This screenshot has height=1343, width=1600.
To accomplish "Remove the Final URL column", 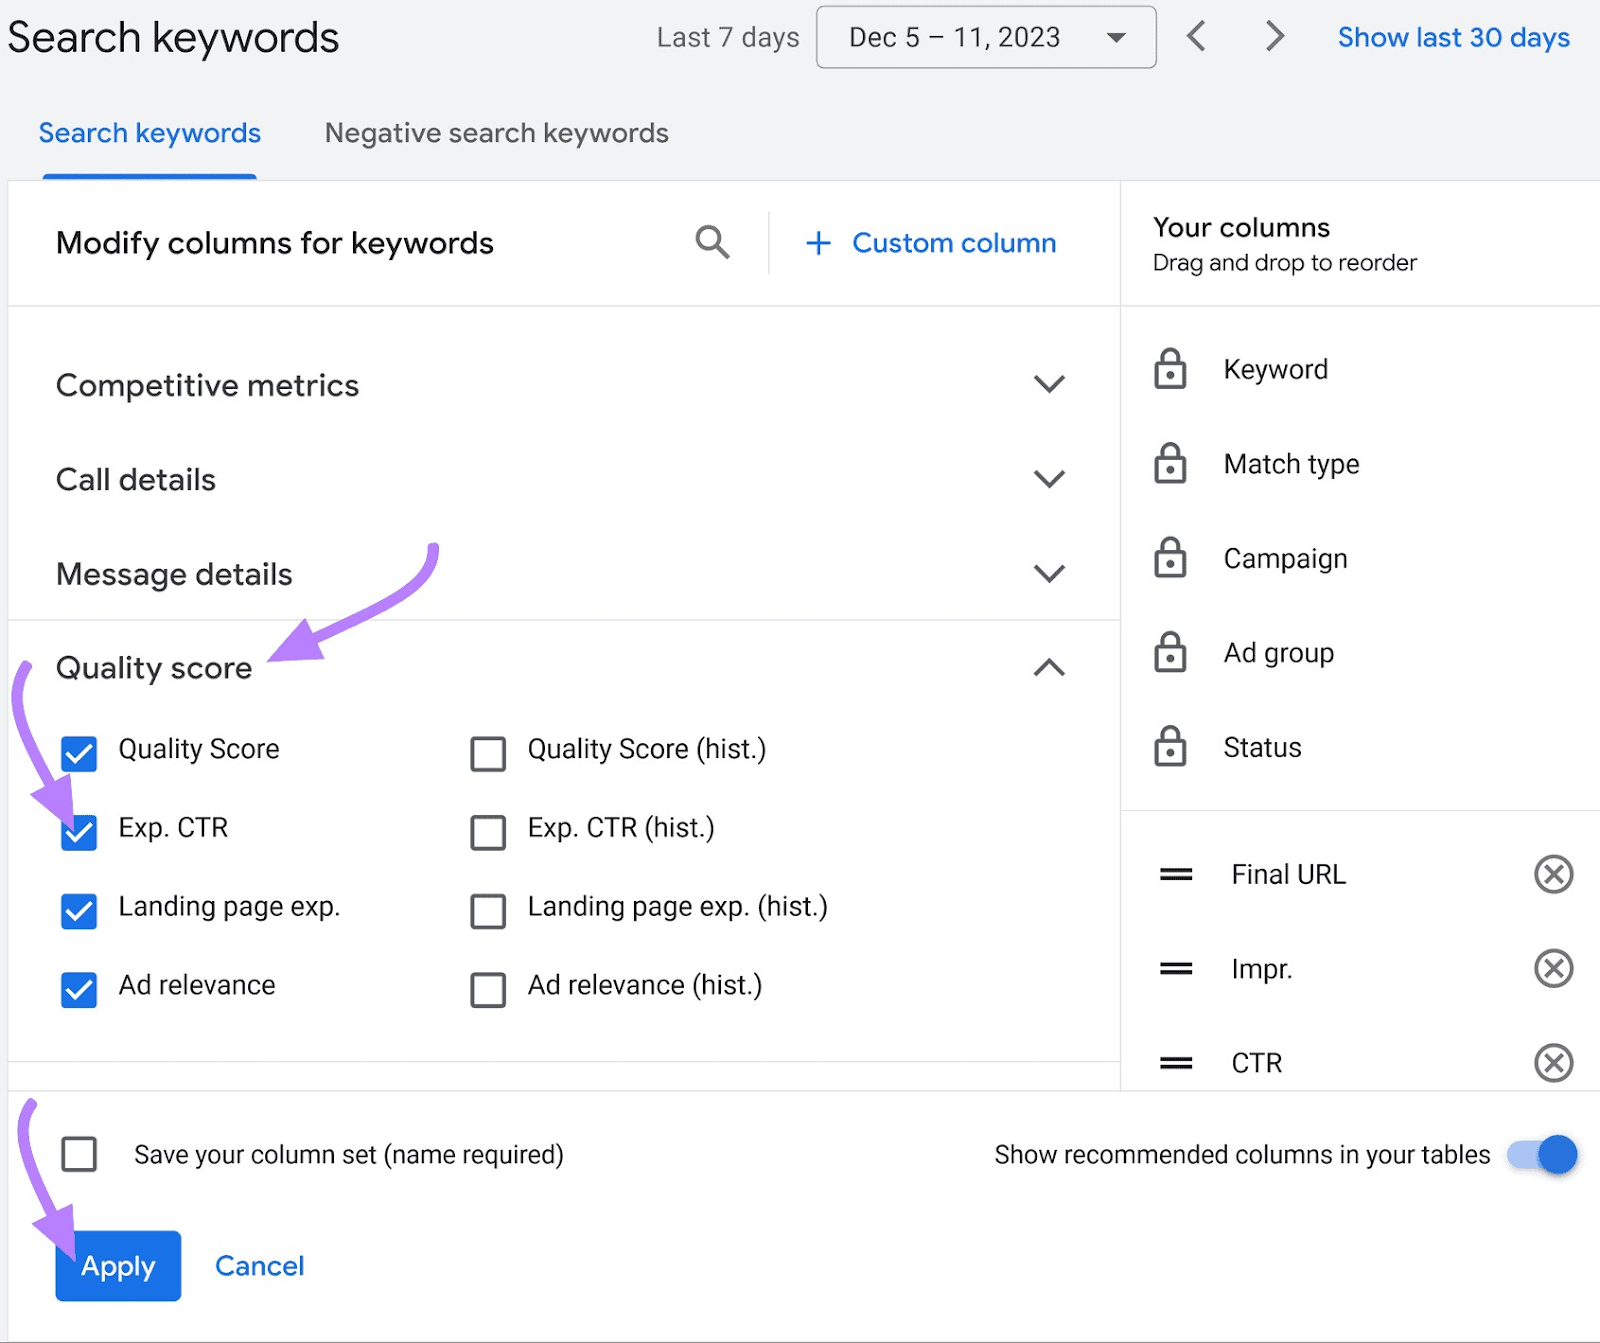I will 1553,874.
